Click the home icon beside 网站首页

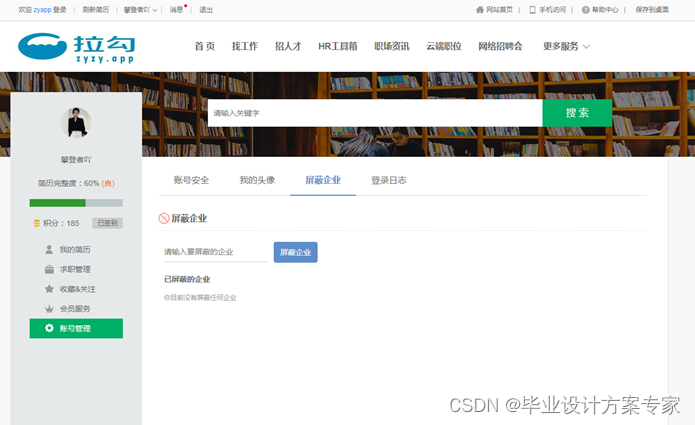pyautogui.click(x=480, y=10)
